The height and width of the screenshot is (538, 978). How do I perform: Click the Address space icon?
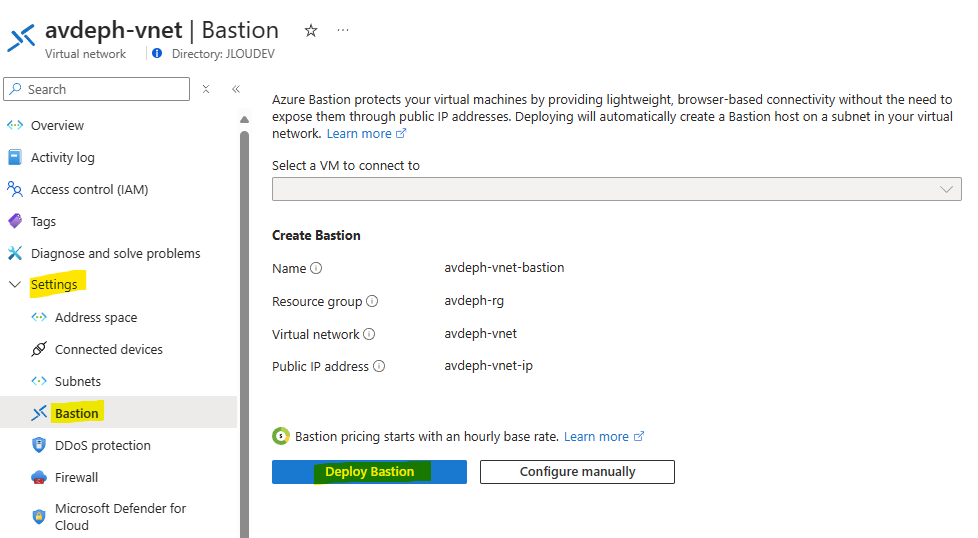(x=39, y=317)
